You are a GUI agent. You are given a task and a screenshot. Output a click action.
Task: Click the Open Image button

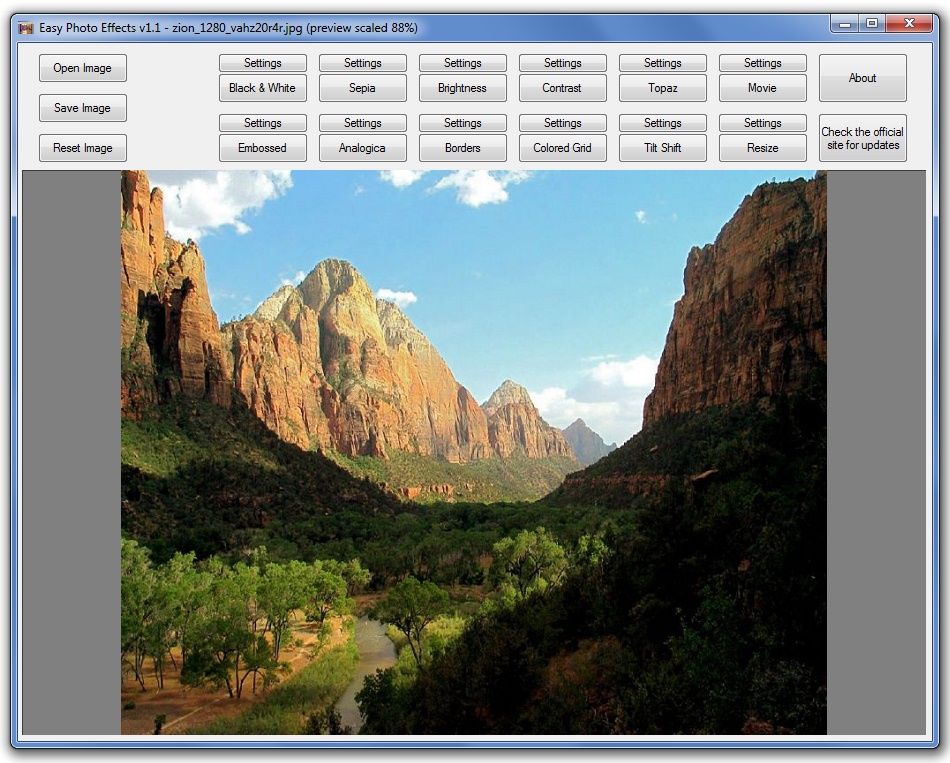tap(82, 68)
